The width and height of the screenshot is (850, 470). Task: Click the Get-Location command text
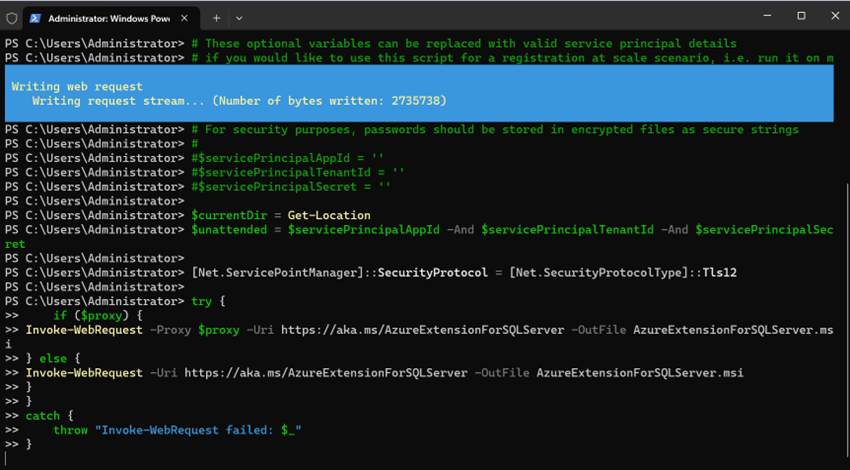click(328, 215)
